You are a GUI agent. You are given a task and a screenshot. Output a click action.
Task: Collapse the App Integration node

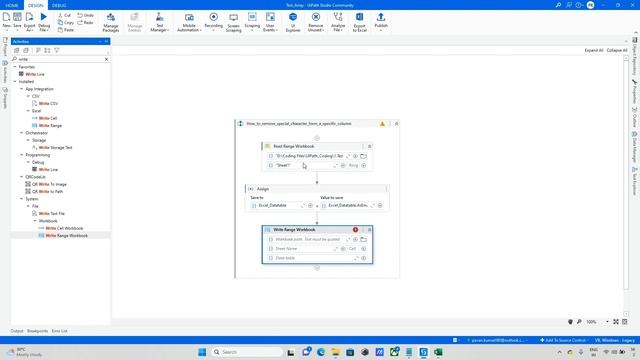point(22,89)
